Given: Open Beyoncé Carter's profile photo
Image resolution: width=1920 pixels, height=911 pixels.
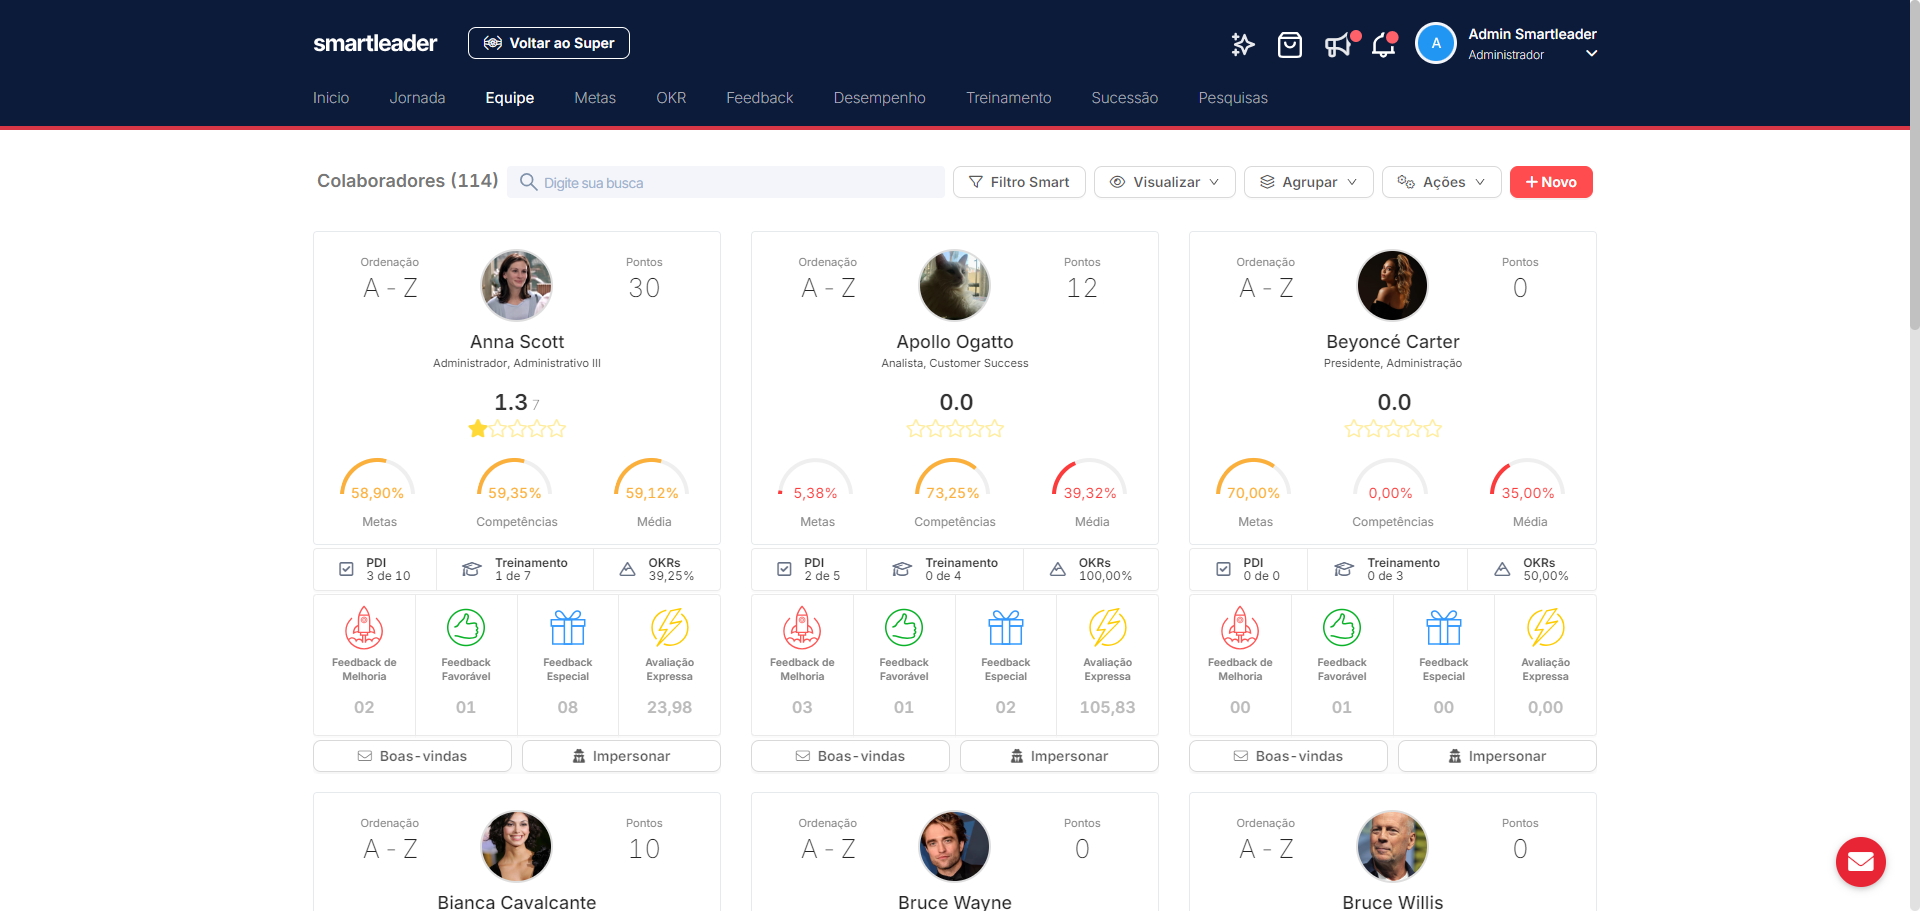Looking at the screenshot, I should pyautogui.click(x=1393, y=285).
